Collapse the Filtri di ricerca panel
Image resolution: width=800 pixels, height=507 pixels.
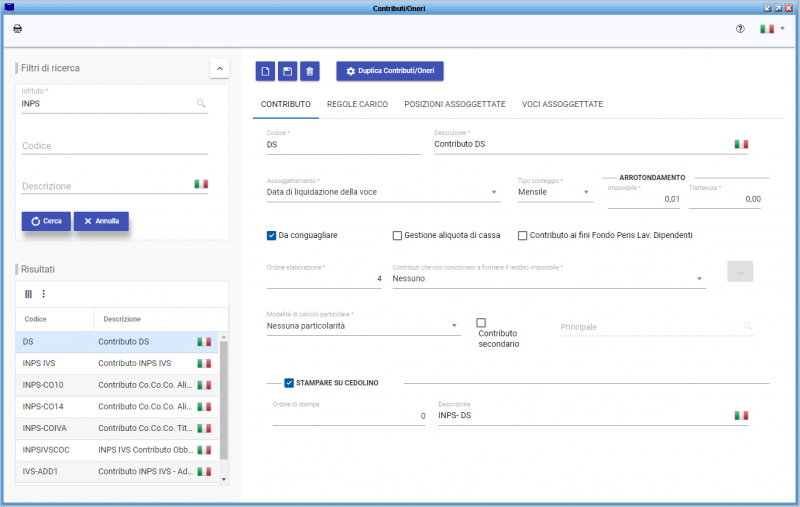(219, 68)
